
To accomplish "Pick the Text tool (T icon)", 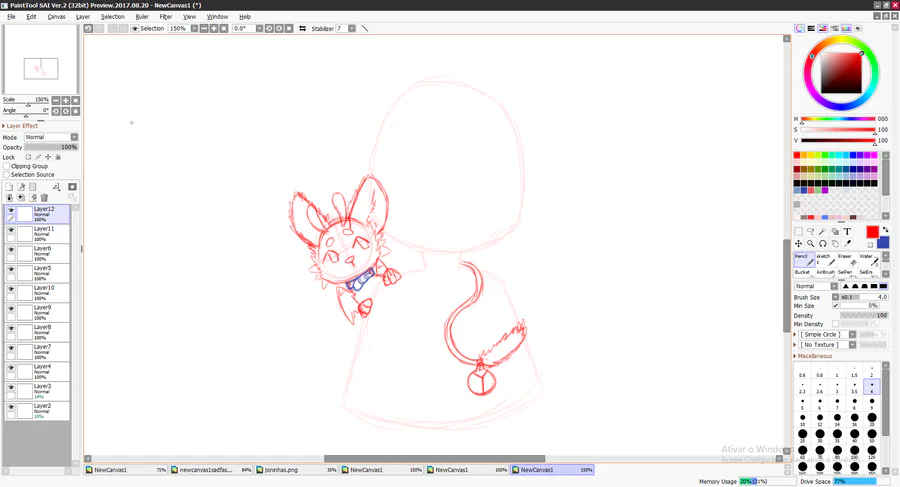I will 847,231.
